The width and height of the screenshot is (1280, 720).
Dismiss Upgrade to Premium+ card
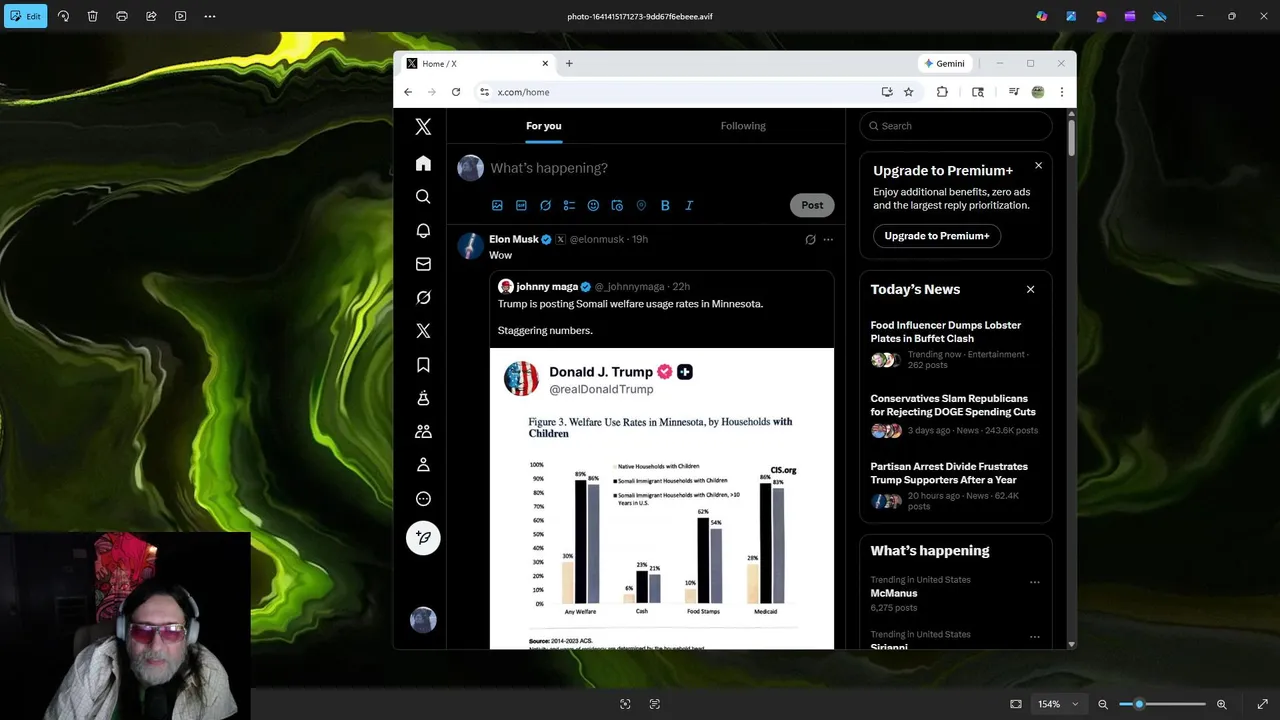pos(1038,165)
